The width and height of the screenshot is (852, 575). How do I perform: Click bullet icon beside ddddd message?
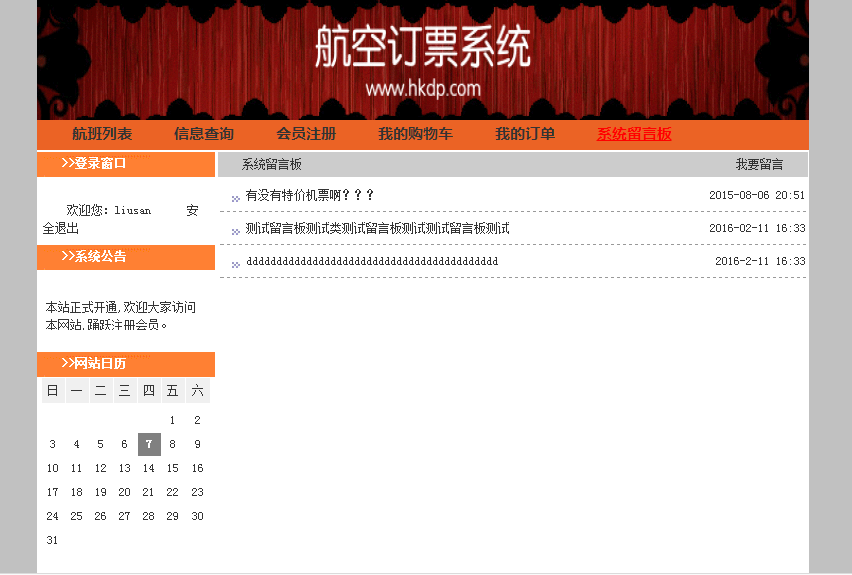[235, 265]
